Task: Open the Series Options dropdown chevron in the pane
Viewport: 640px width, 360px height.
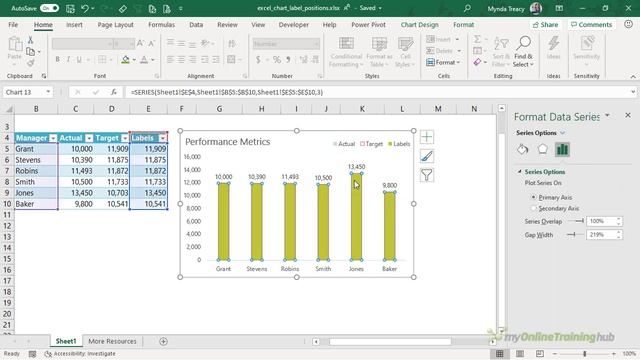Action: (x=562, y=133)
